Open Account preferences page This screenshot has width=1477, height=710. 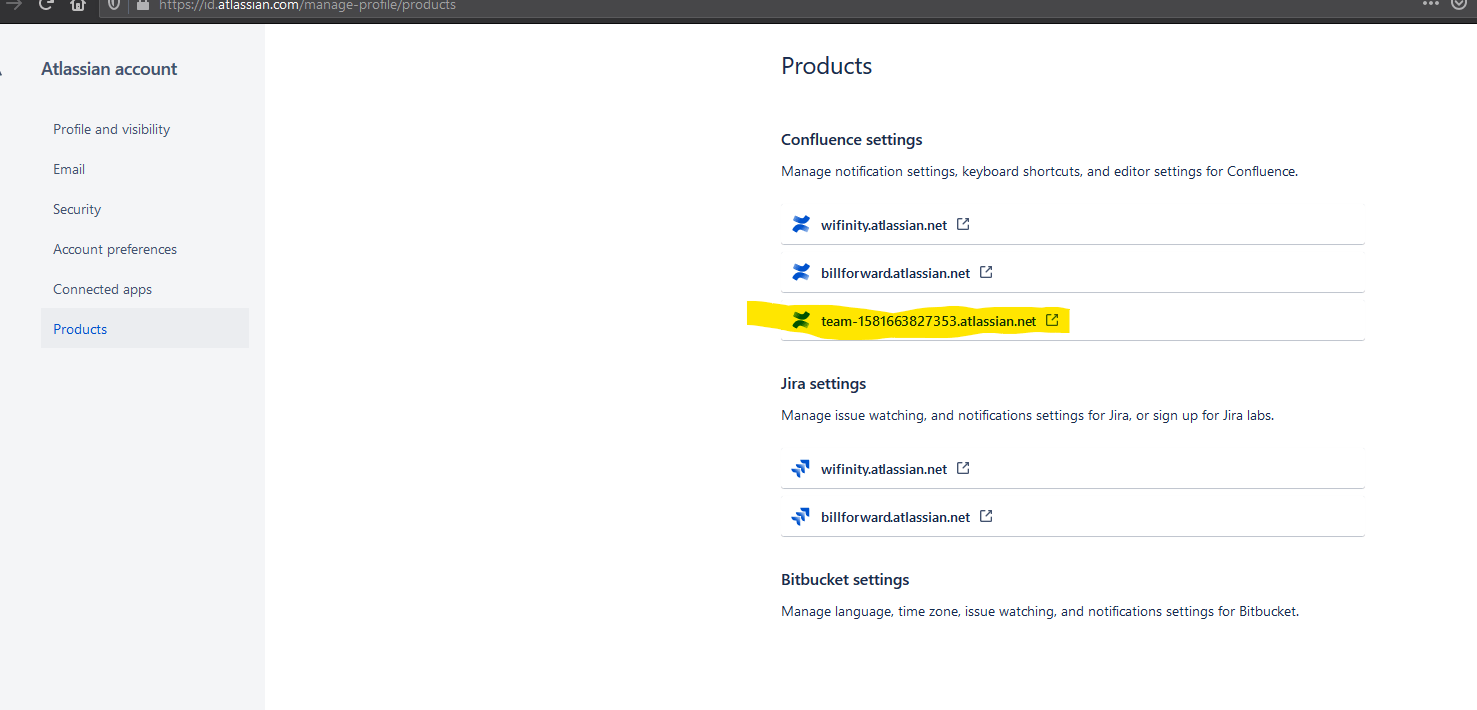click(x=115, y=249)
